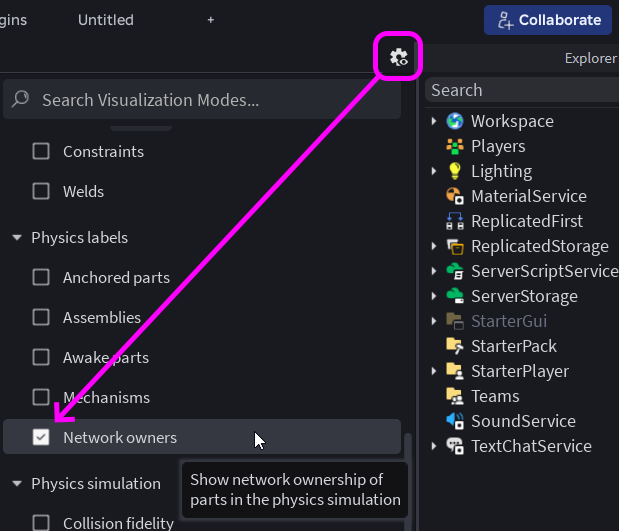
Task: Expand the TextChatService tree node
Action: (434, 446)
